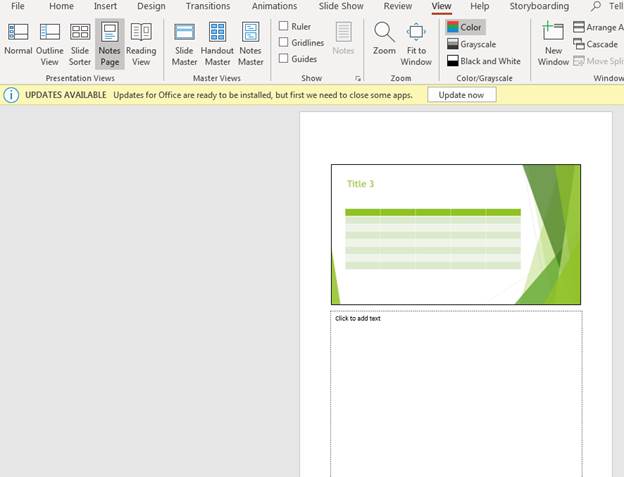This screenshot has width=624, height=477.
Task: Enable the Guides checkbox
Action: (x=283, y=58)
